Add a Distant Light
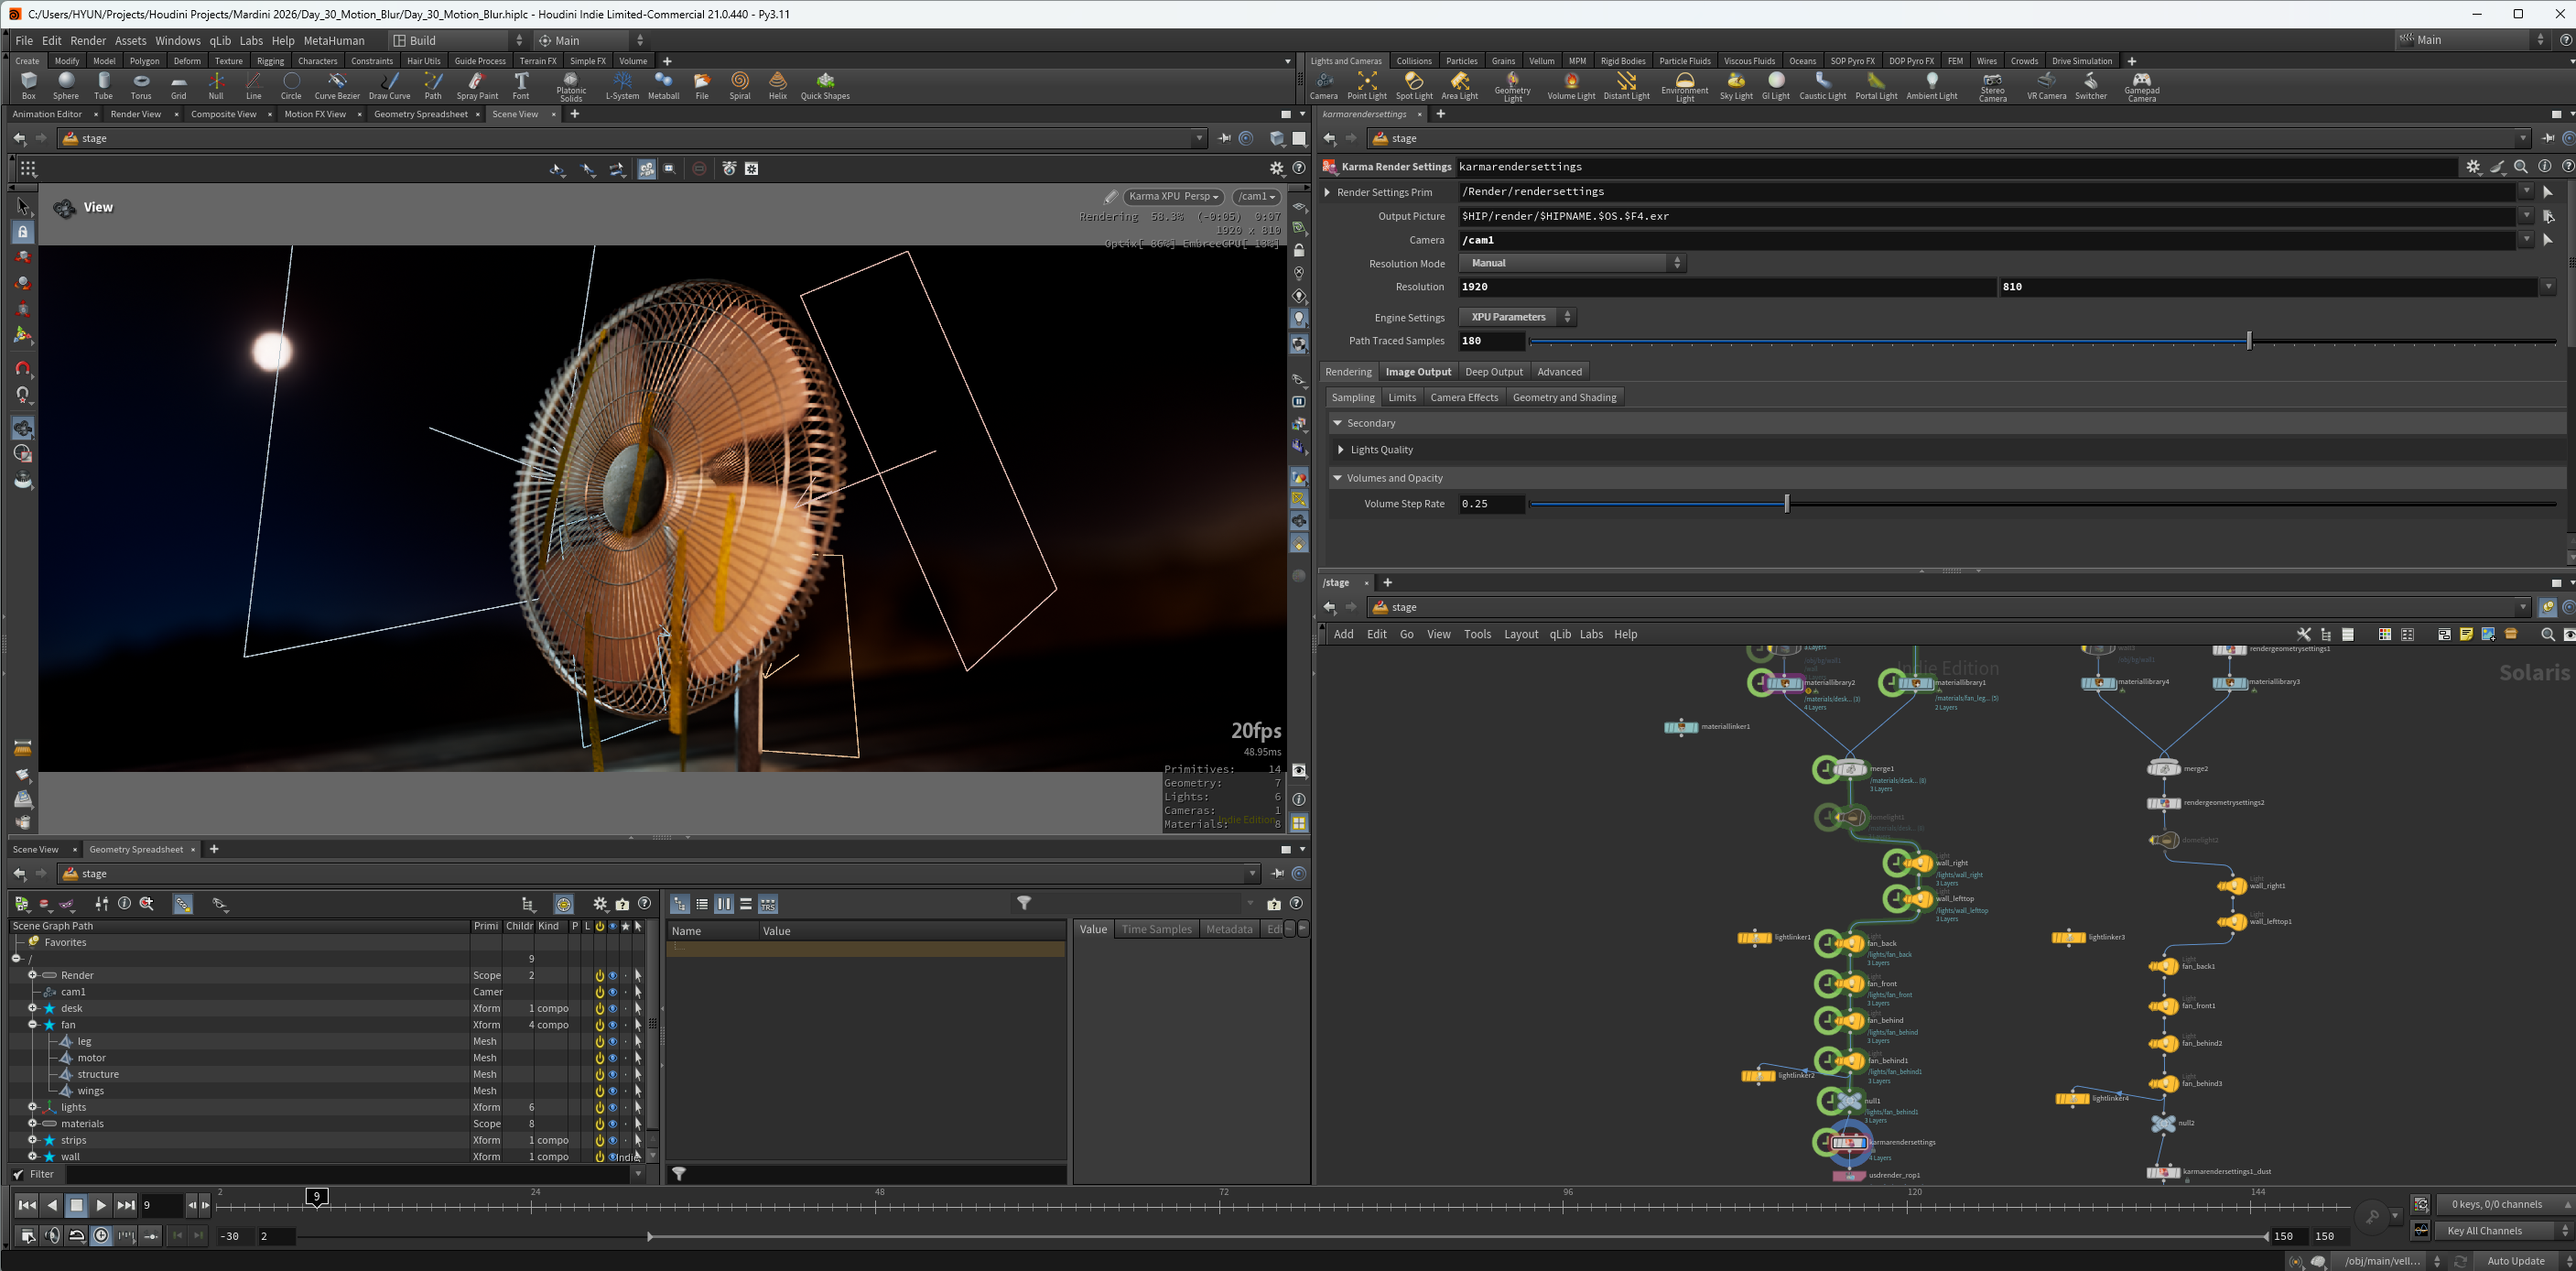 [1627, 85]
